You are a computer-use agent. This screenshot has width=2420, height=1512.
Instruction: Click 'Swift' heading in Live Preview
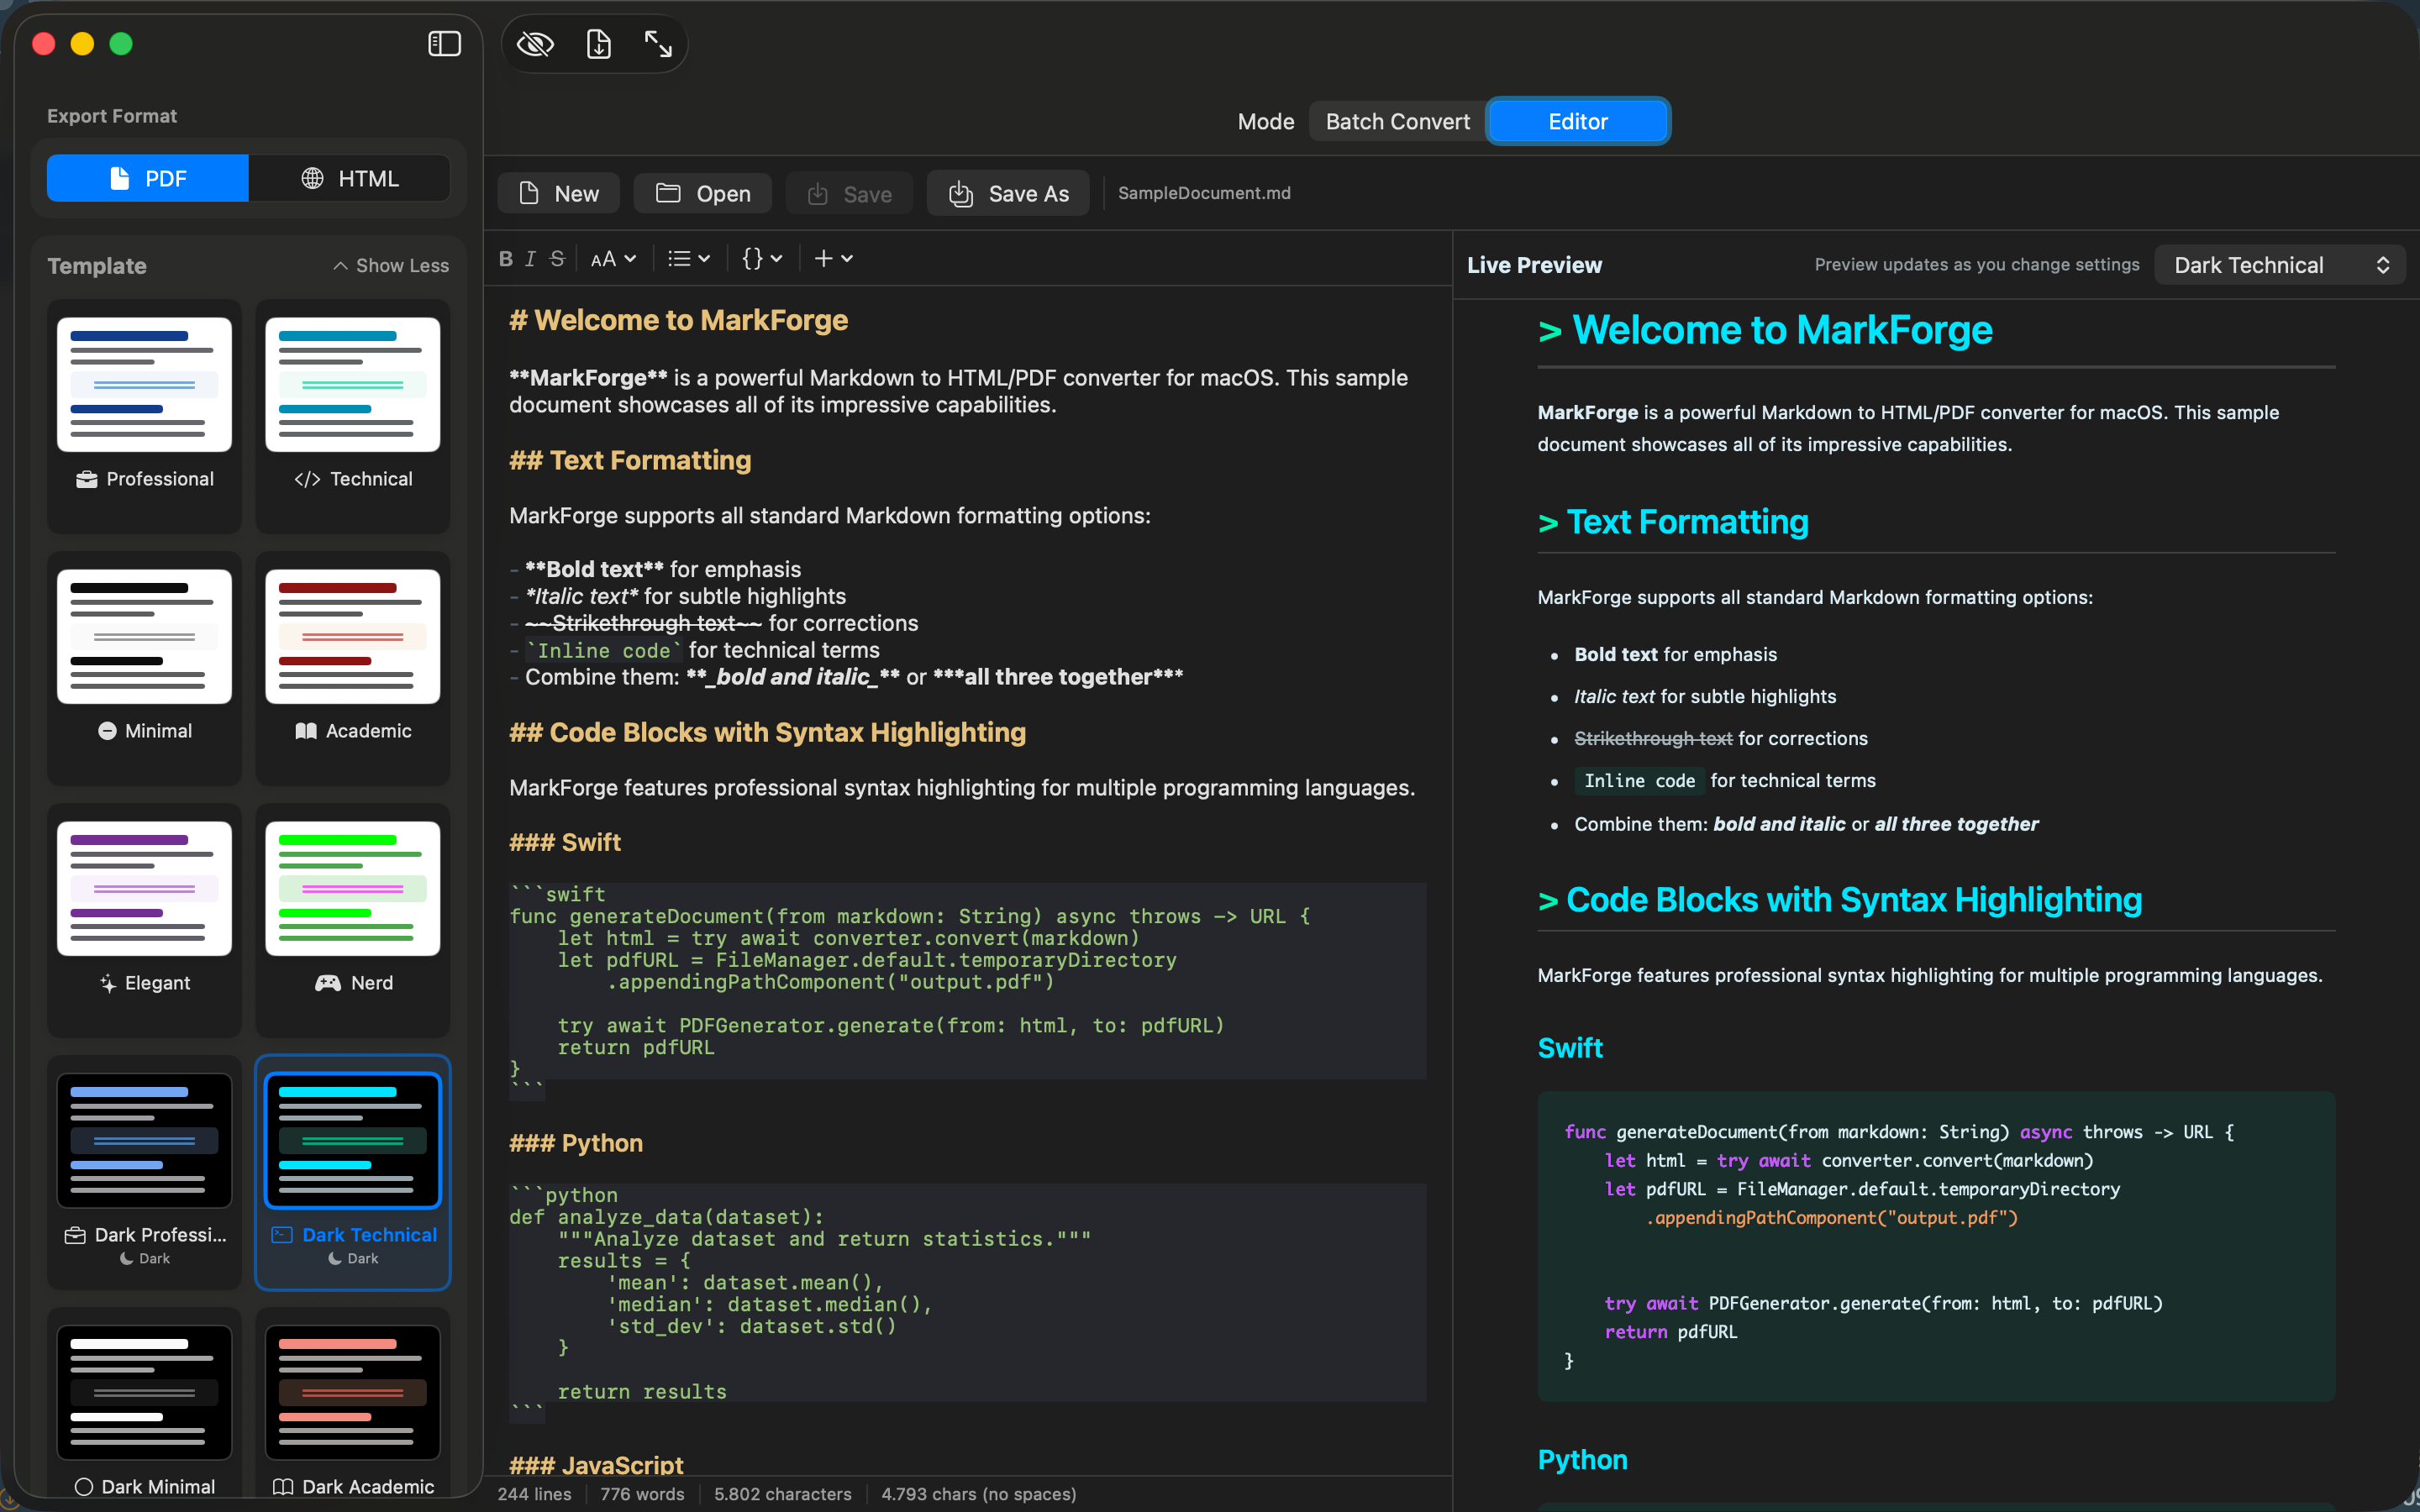(x=1570, y=1048)
